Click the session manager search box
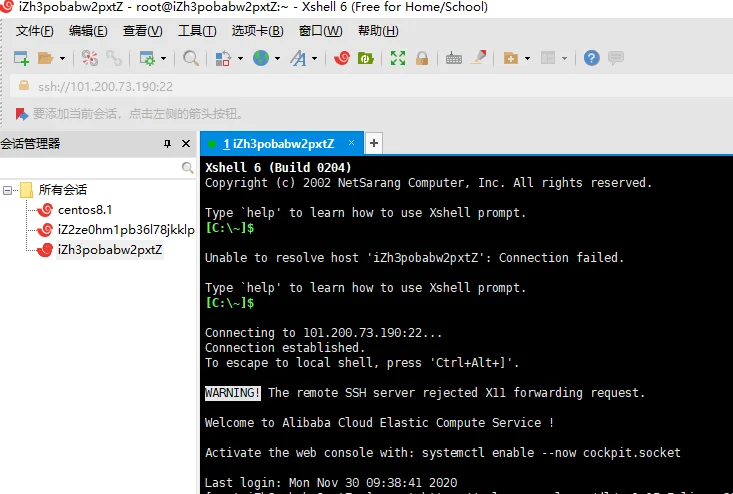 [89, 168]
